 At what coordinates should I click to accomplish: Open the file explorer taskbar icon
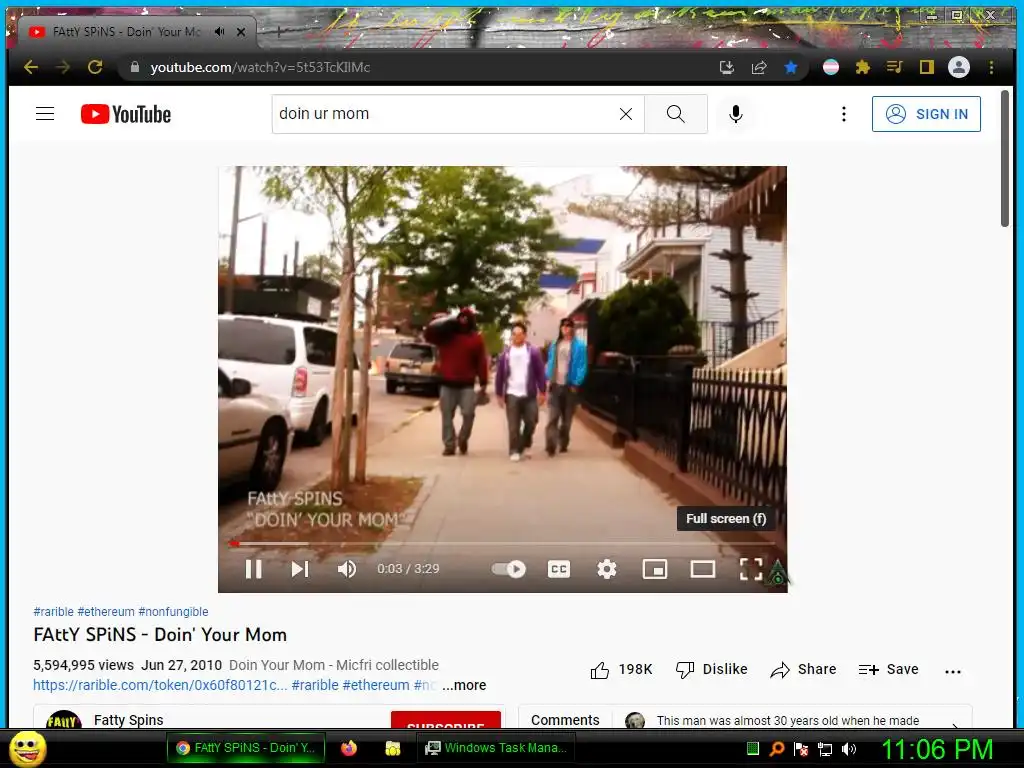tap(392, 748)
